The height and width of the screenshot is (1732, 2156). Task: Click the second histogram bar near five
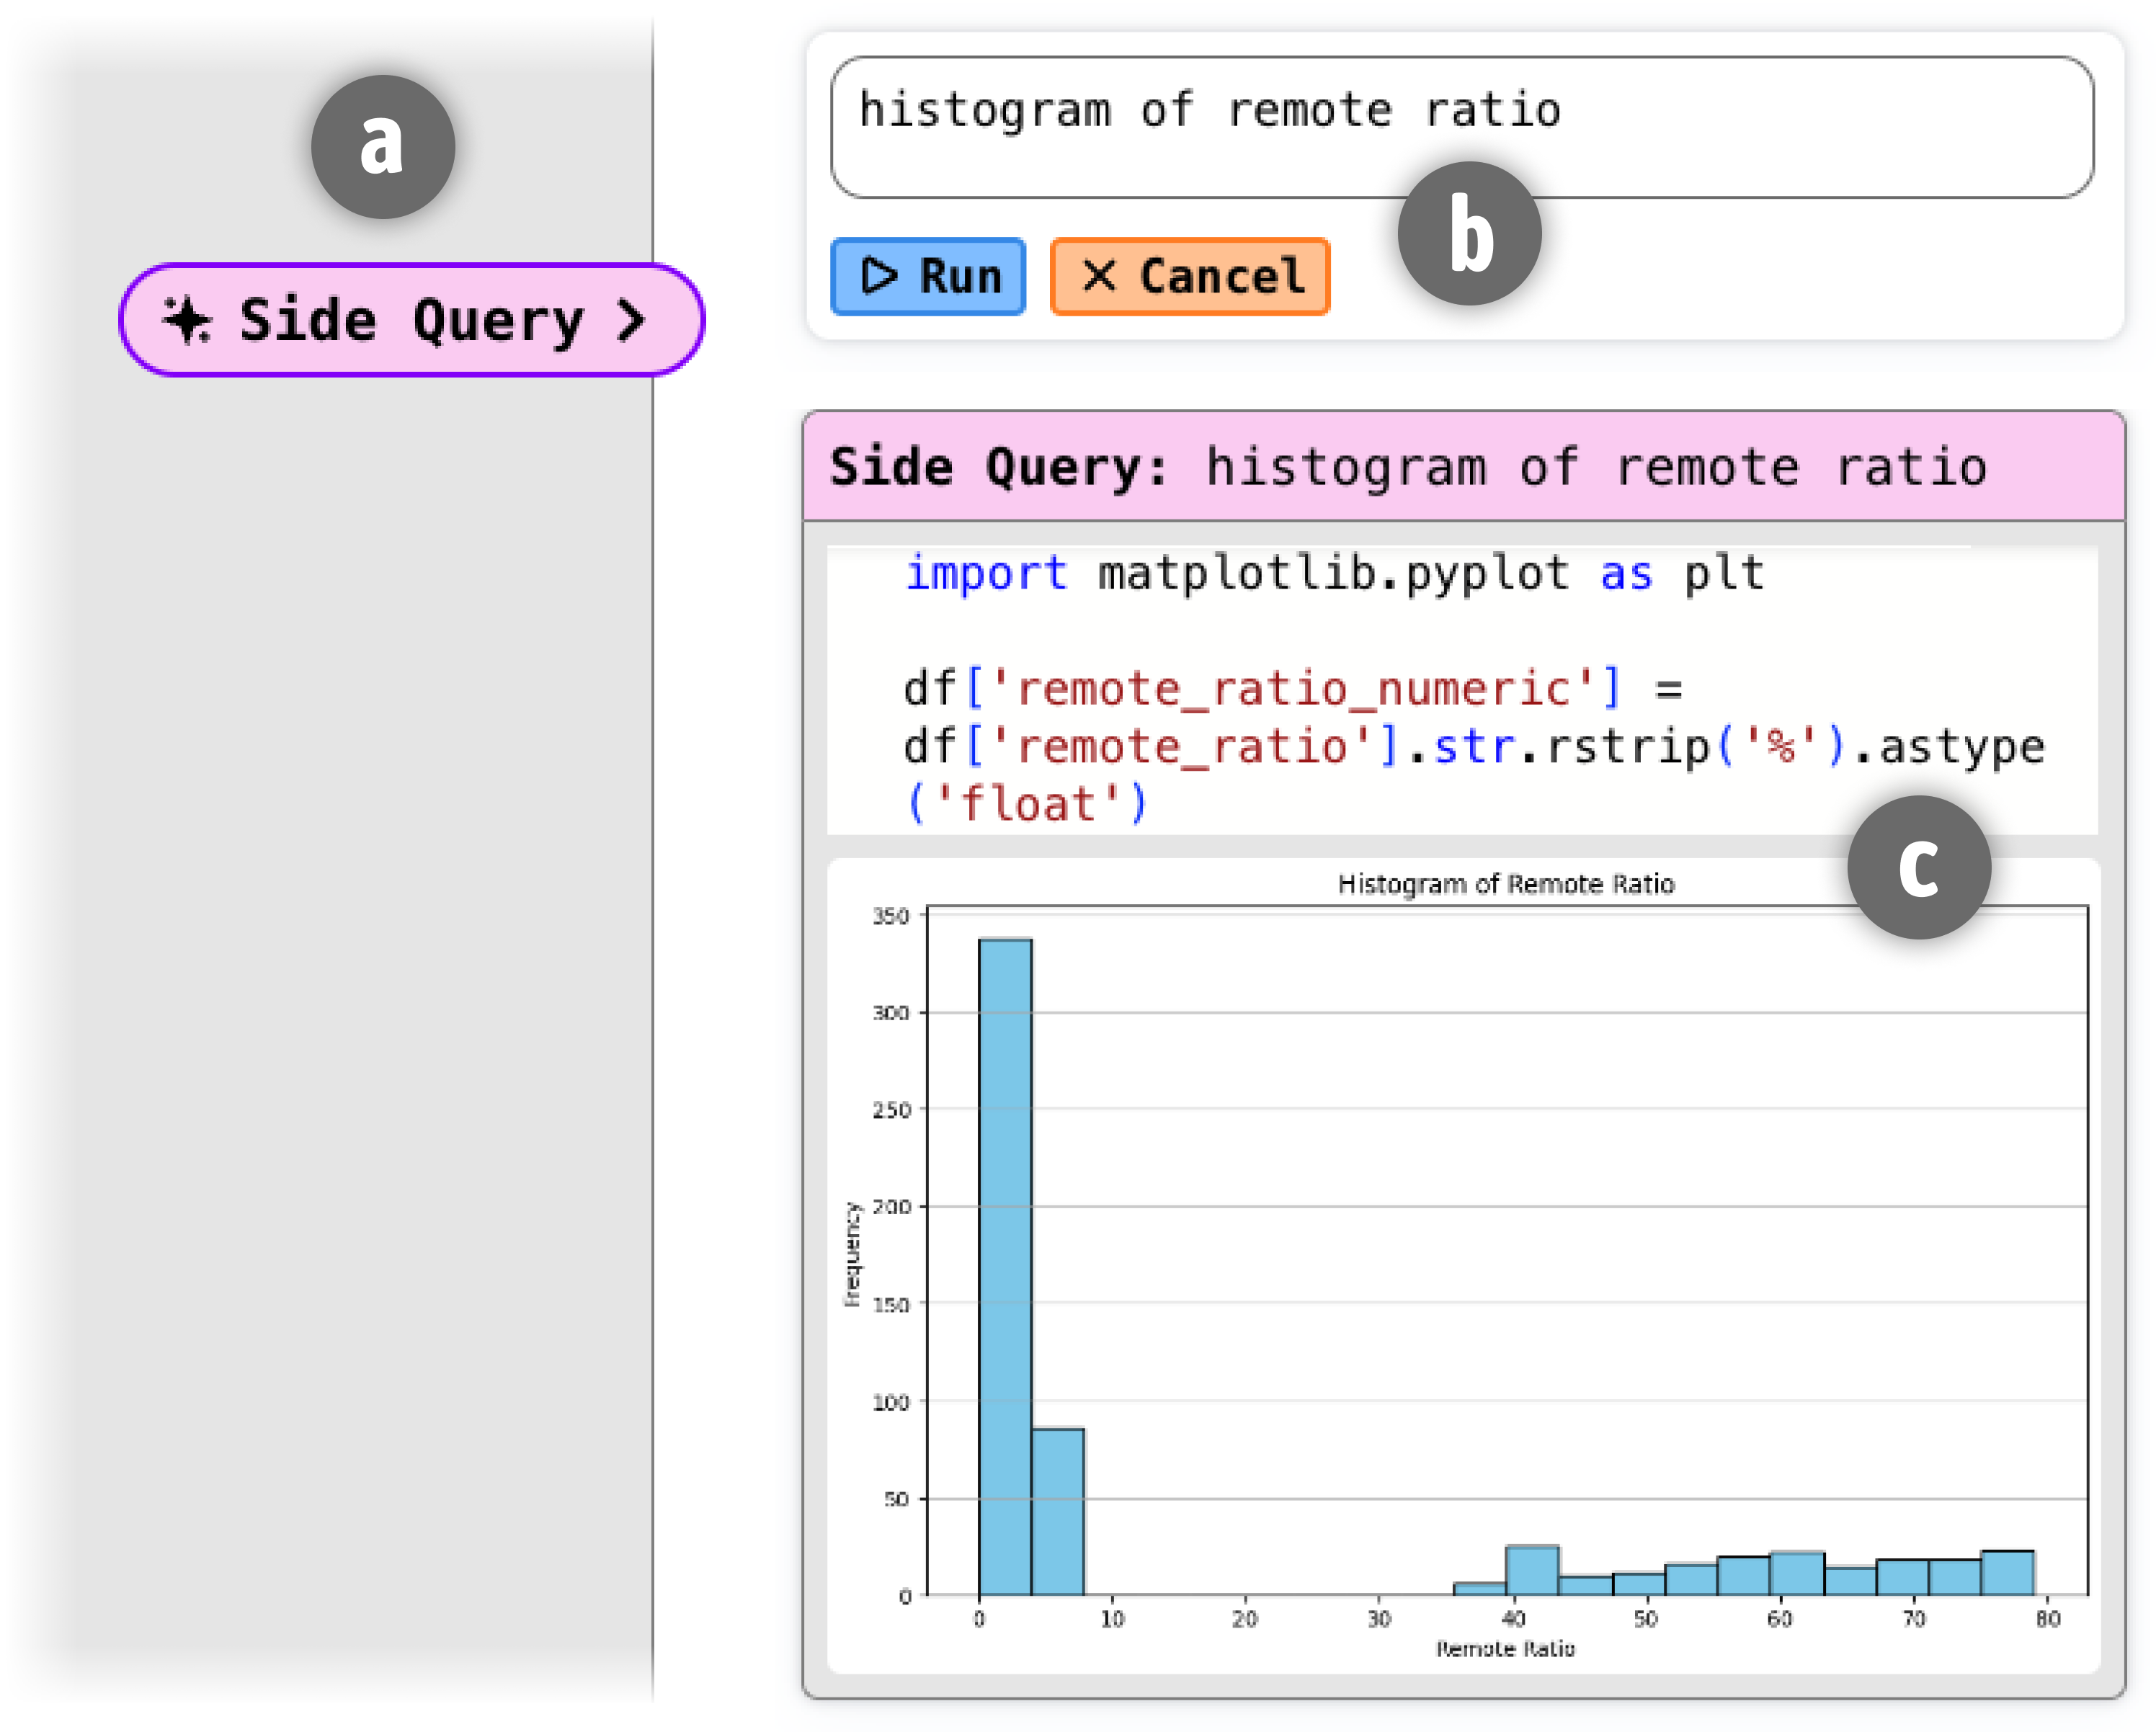click(1058, 1510)
